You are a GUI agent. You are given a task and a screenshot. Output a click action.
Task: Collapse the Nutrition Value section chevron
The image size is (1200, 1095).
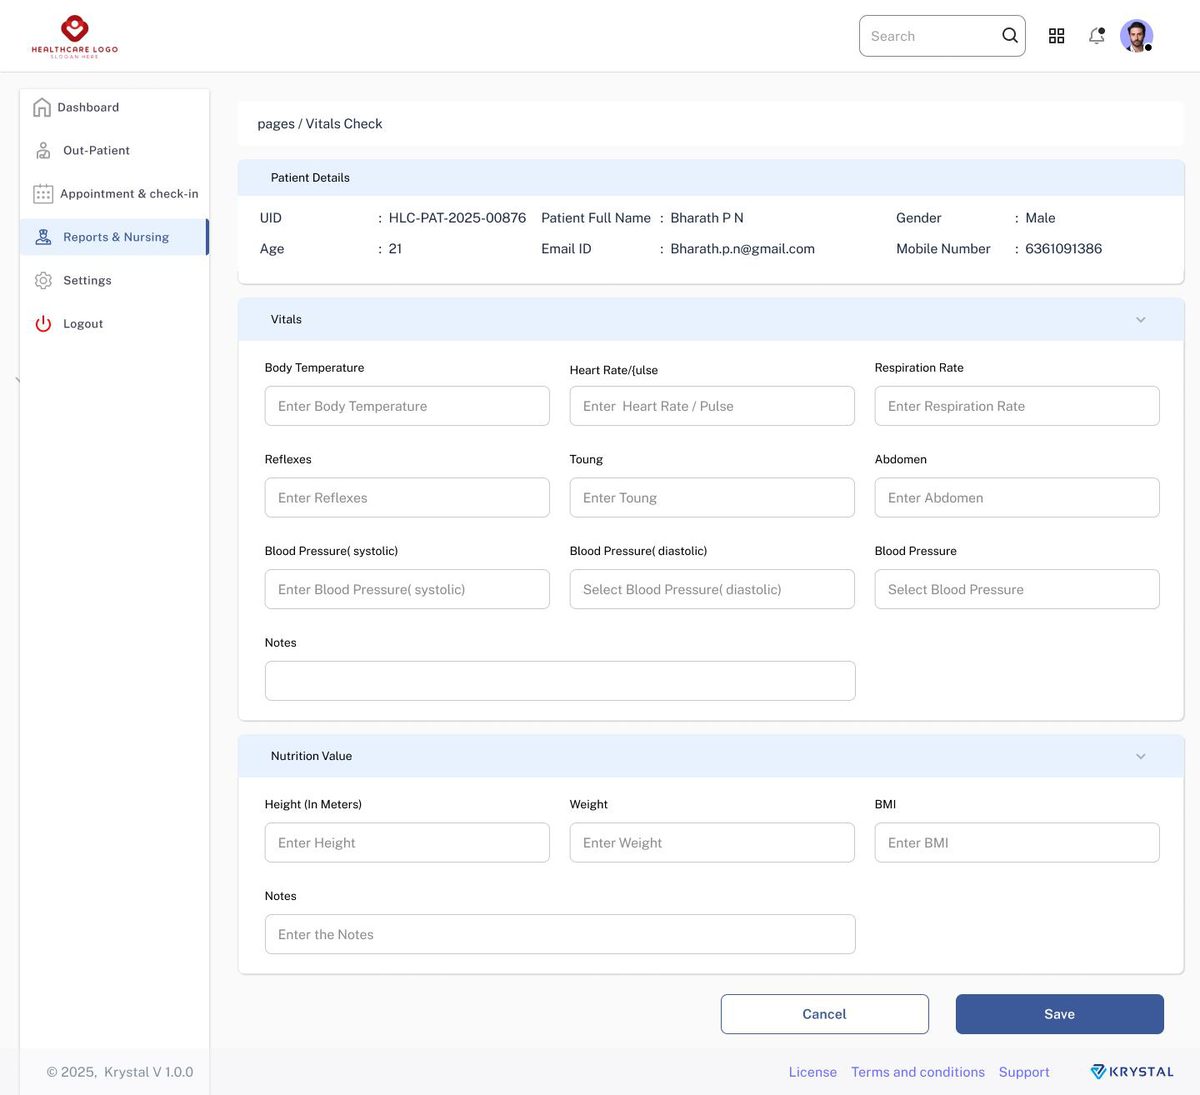tap(1141, 757)
